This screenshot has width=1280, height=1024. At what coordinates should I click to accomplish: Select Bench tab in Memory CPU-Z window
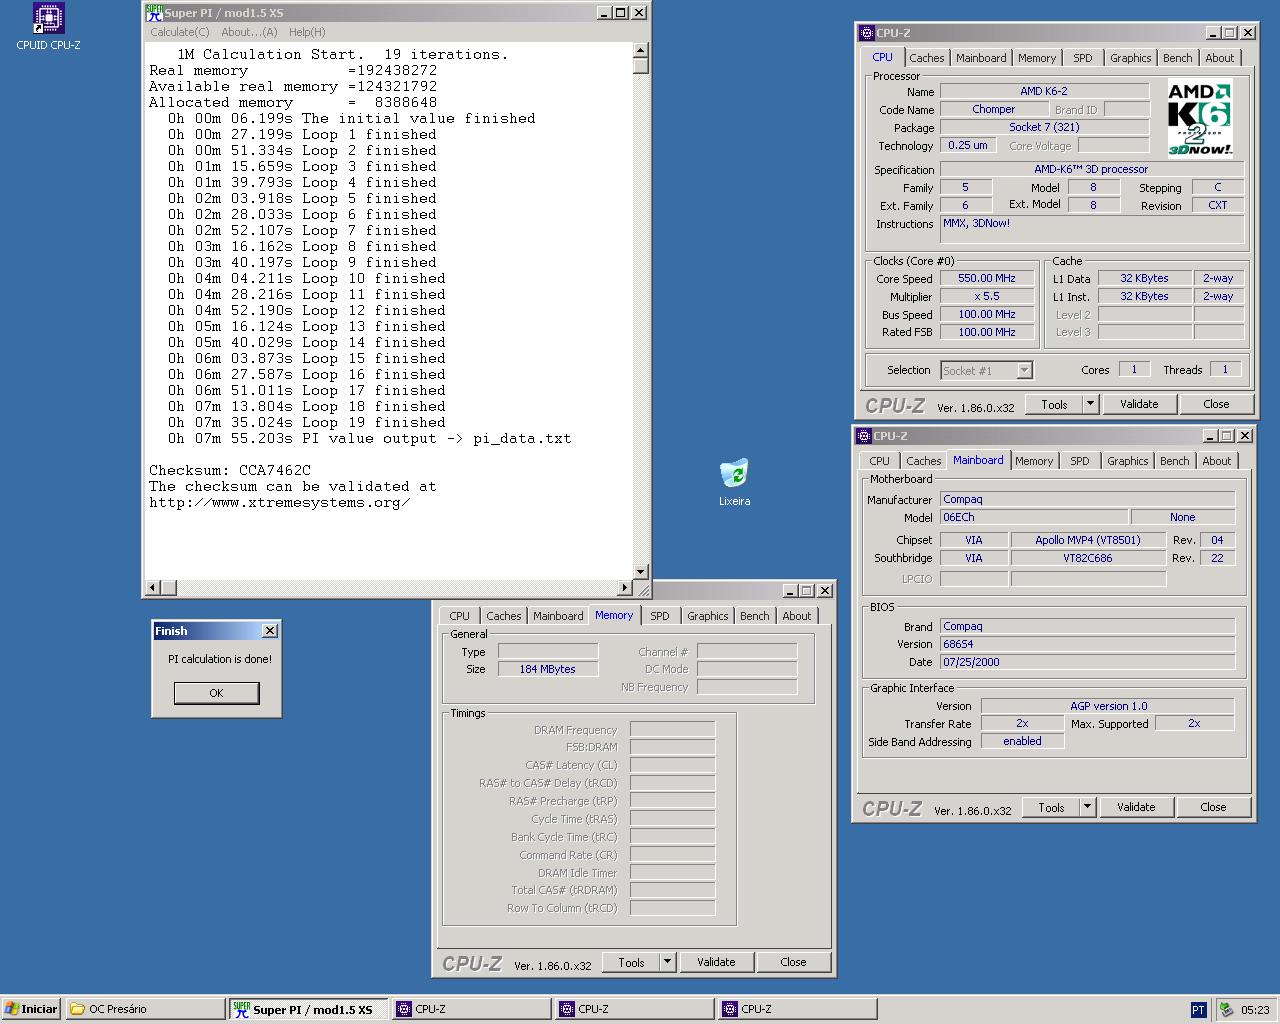[x=755, y=616]
